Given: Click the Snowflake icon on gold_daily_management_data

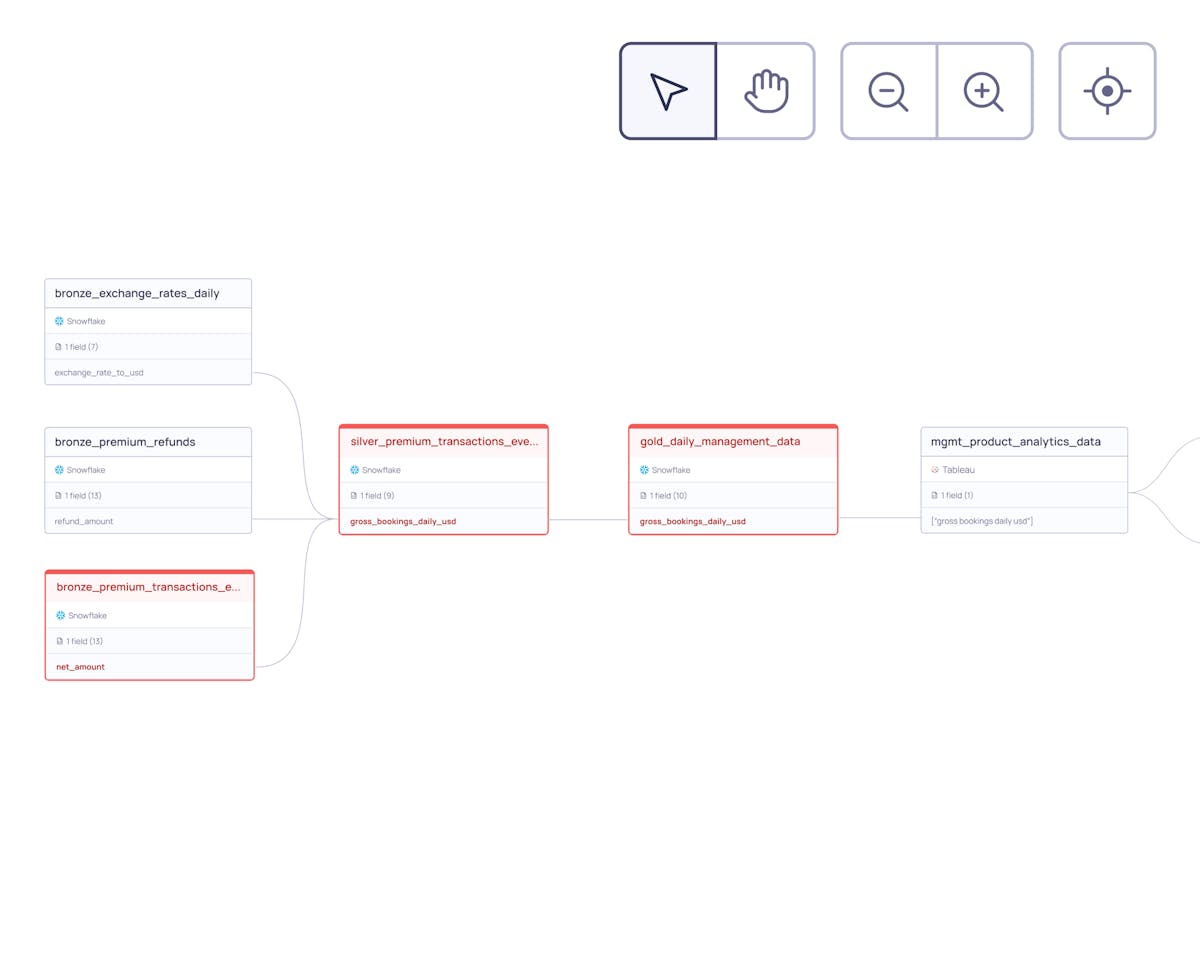Looking at the screenshot, I should (645, 469).
